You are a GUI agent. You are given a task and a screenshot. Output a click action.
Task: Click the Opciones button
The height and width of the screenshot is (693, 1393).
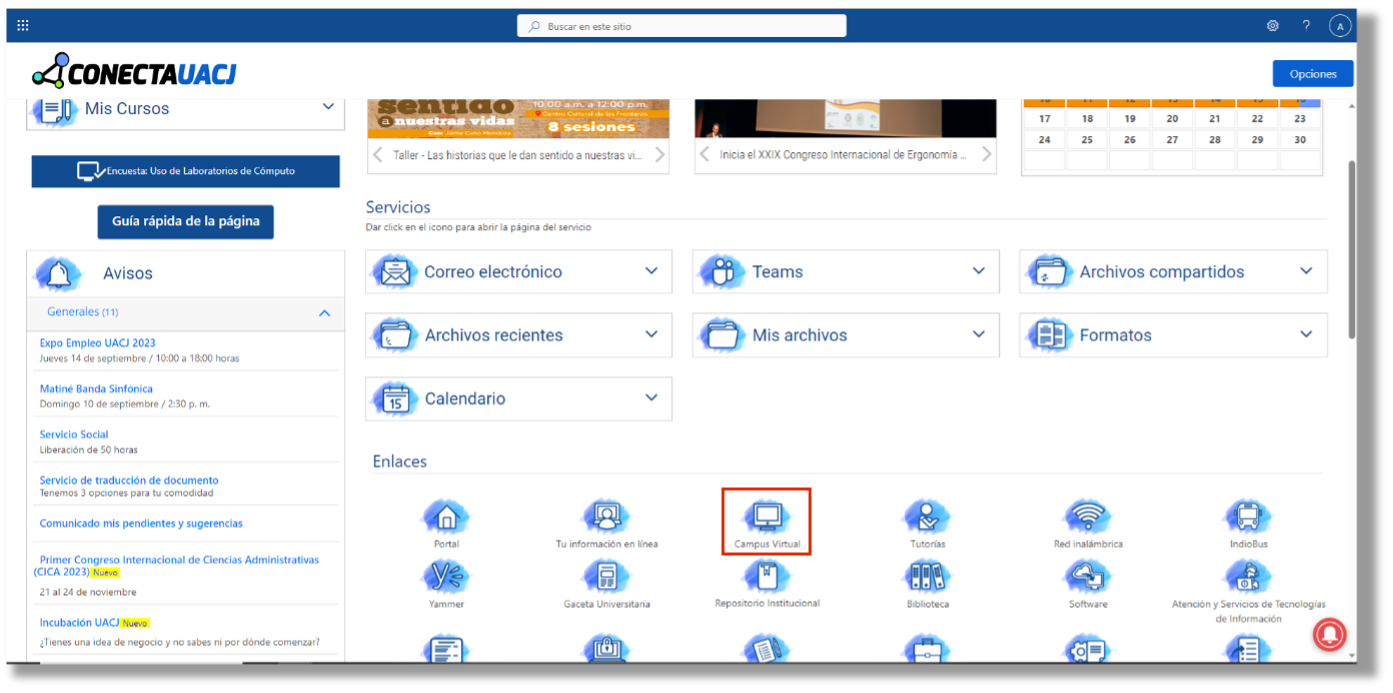(1312, 73)
